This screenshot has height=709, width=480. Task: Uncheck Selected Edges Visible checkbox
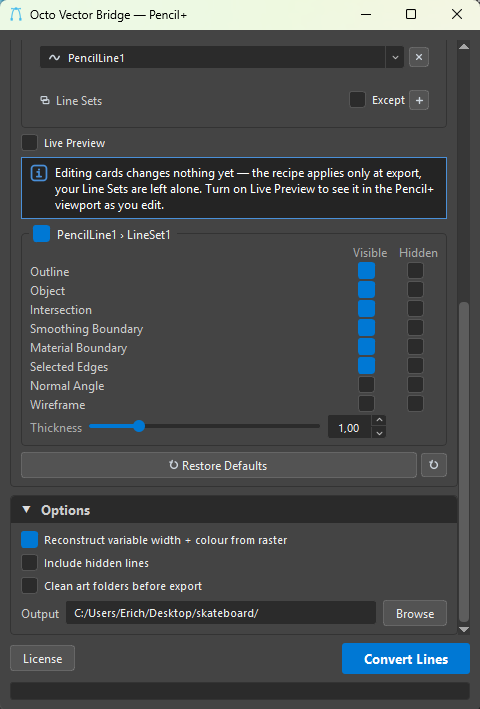click(367, 366)
